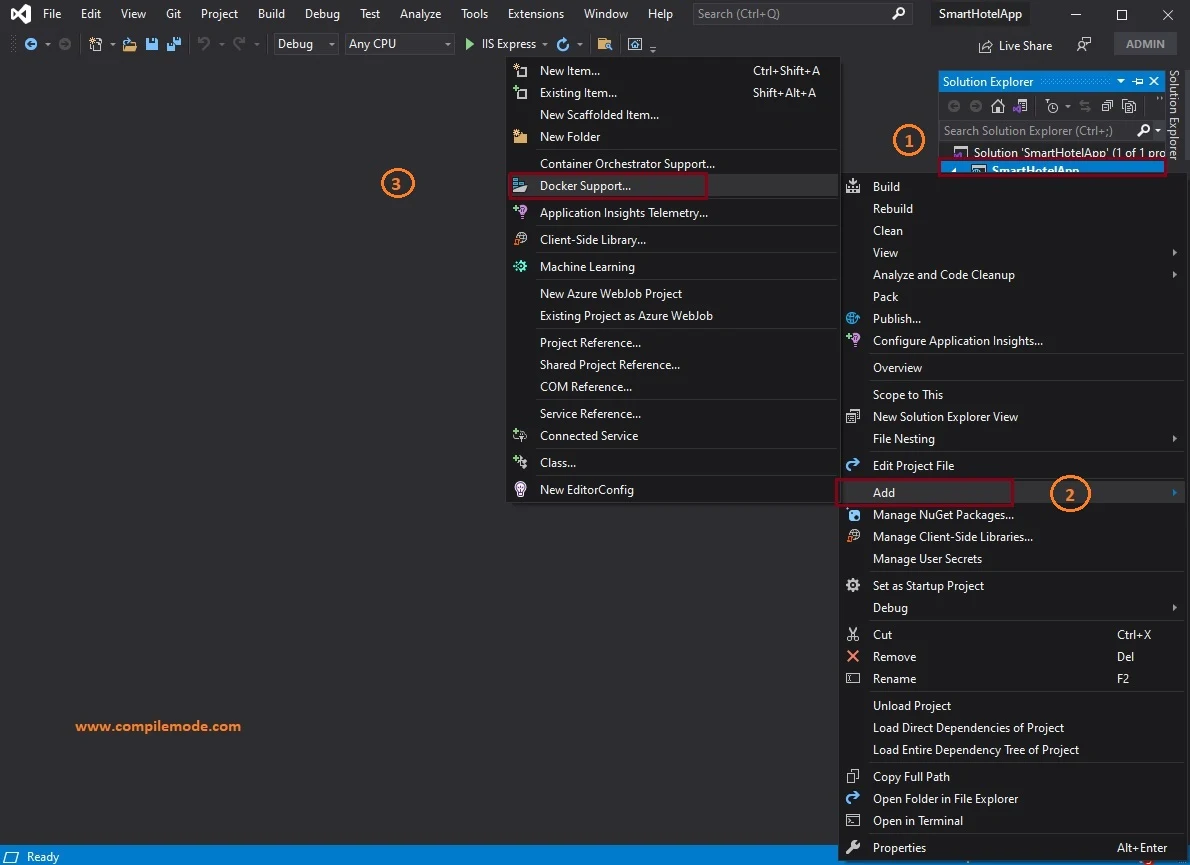Viewport: 1190px width, 865px height.
Task: Expand the Add submenu arrow
Action: [1176, 493]
